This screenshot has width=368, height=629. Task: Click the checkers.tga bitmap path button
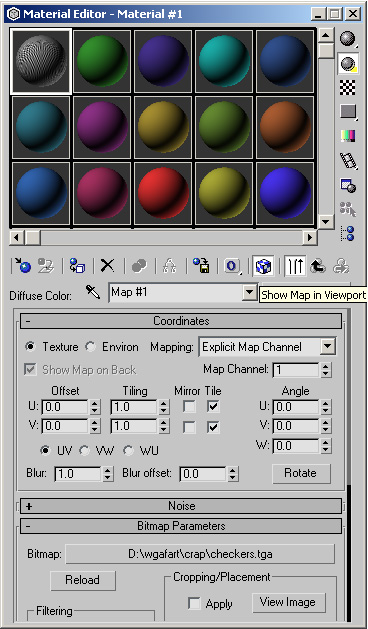(x=200, y=554)
